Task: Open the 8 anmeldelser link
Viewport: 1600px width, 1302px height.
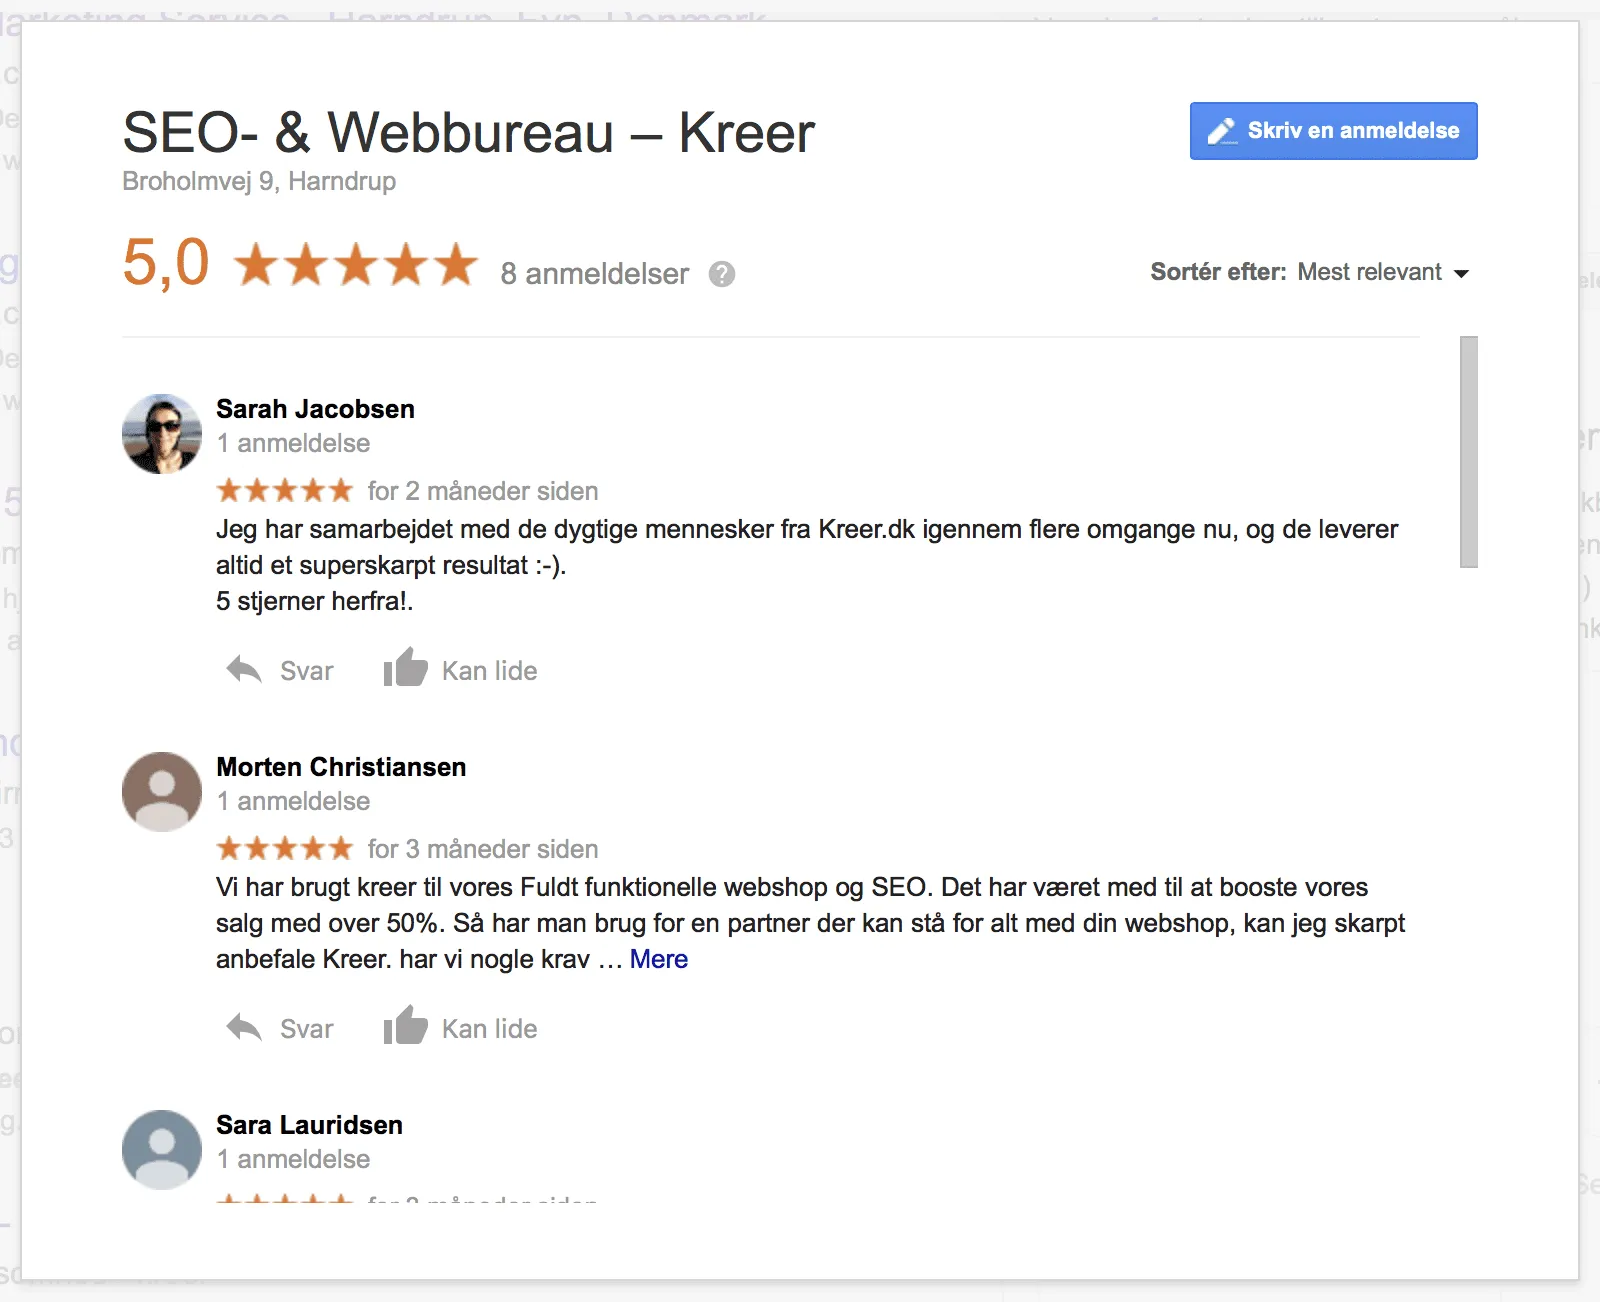Action: click(x=595, y=273)
